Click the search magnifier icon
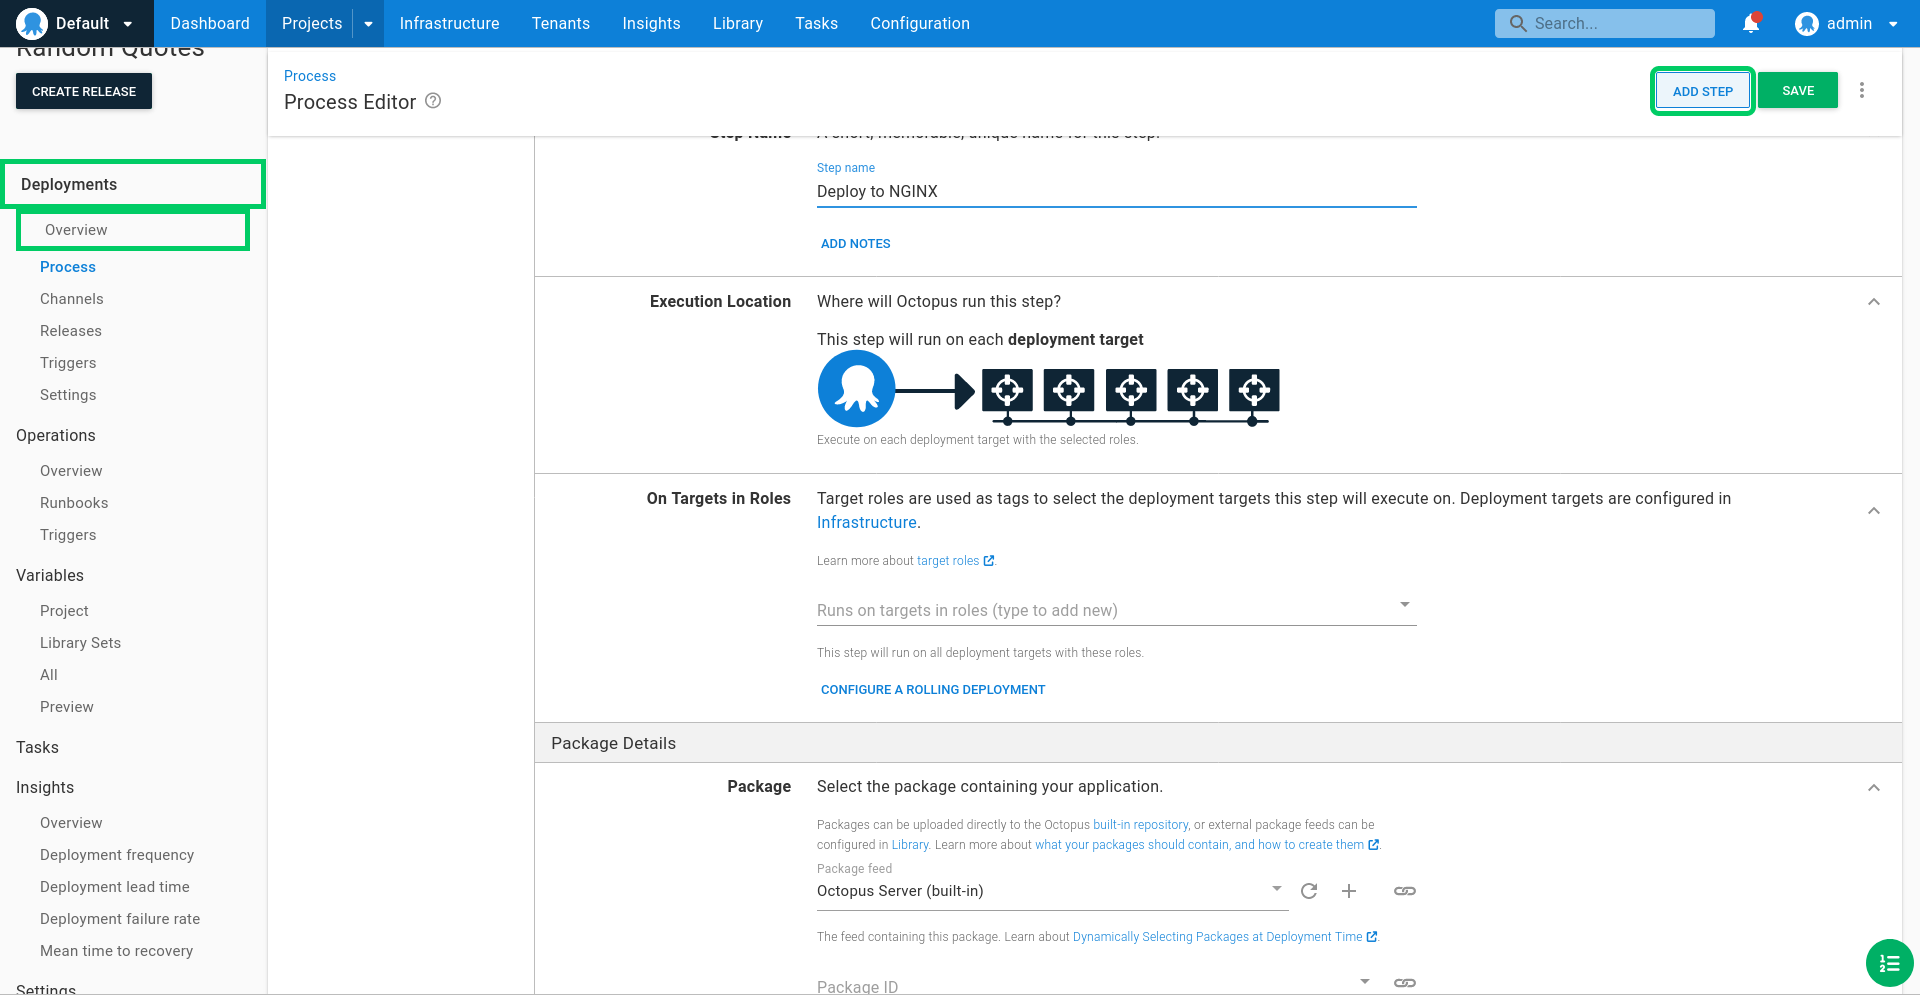This screenshot has width=1920, height=995. click(x=1518, y=23)
